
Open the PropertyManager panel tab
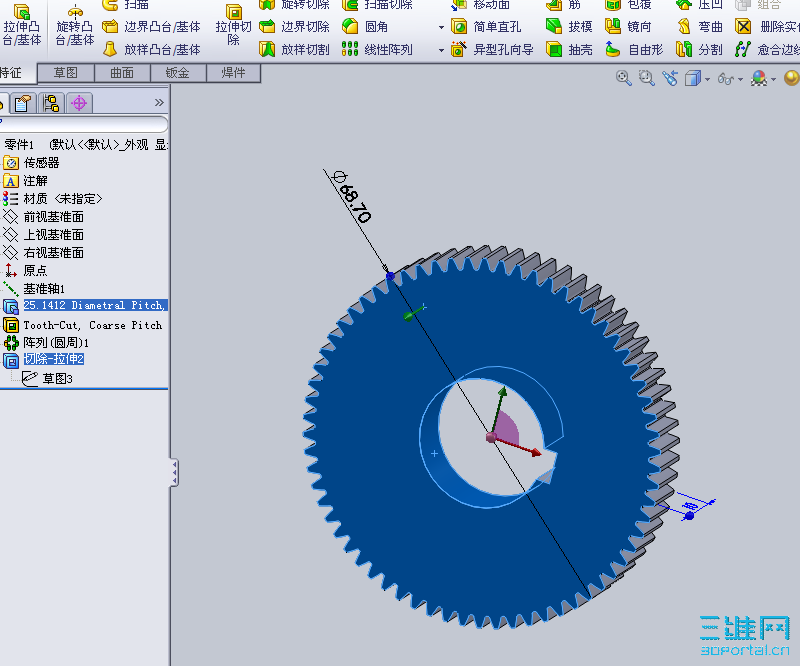coord(23,104)
